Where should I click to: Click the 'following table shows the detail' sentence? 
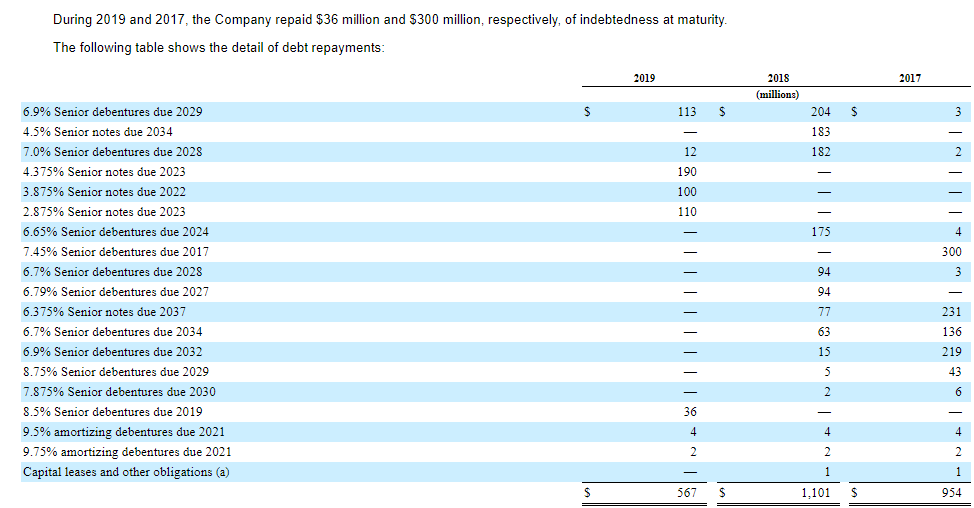point(219,48)
